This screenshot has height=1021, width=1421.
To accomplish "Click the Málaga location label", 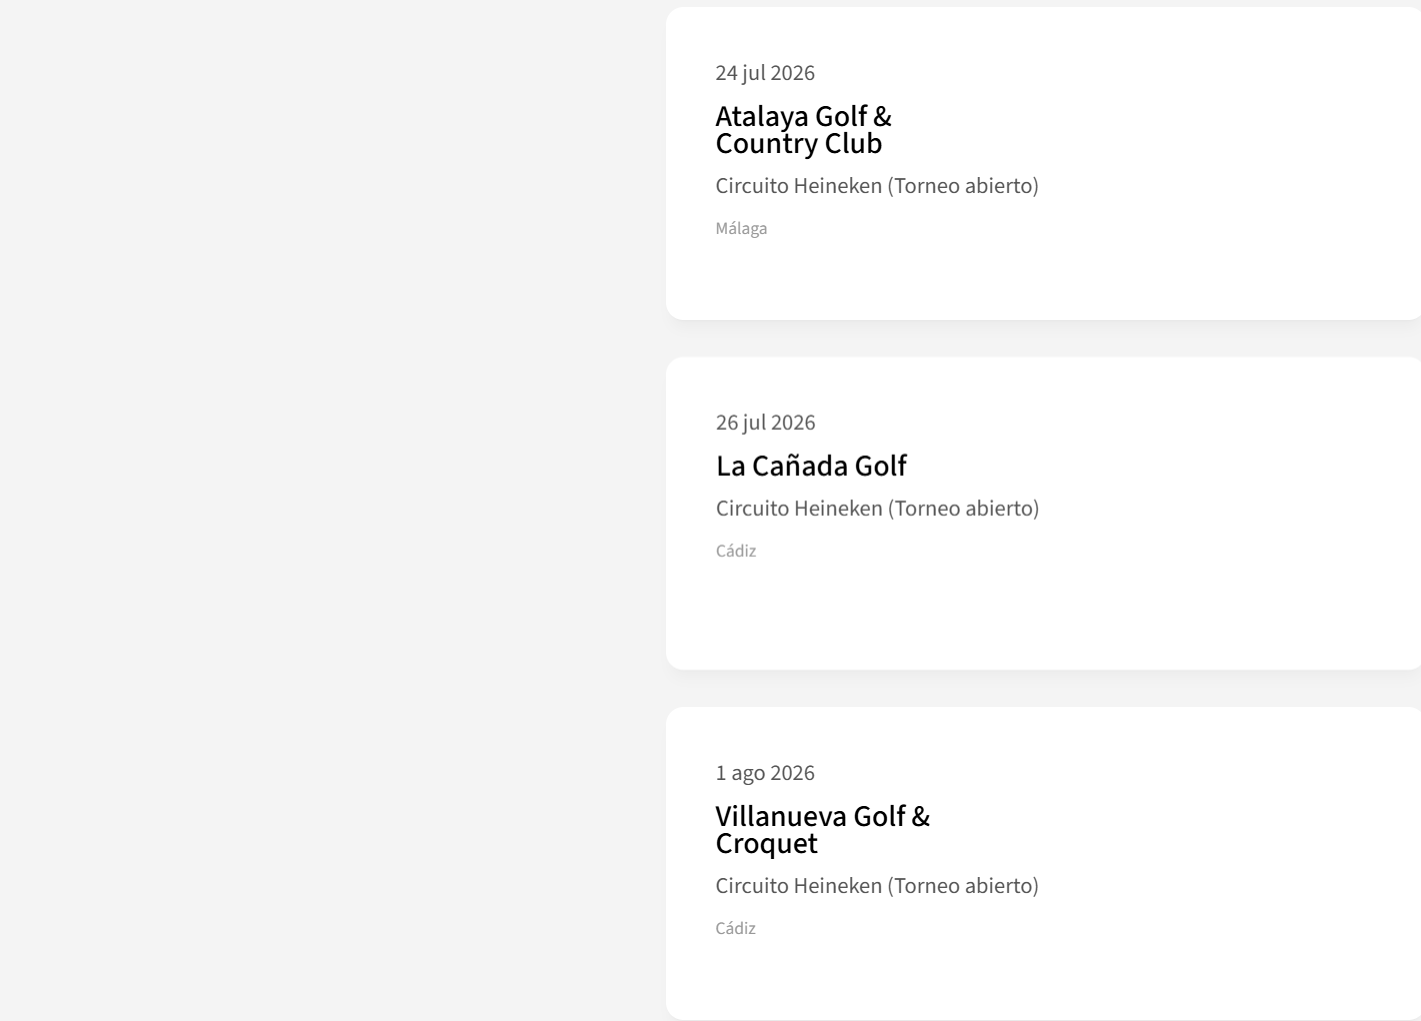I will tap(741, 229).
